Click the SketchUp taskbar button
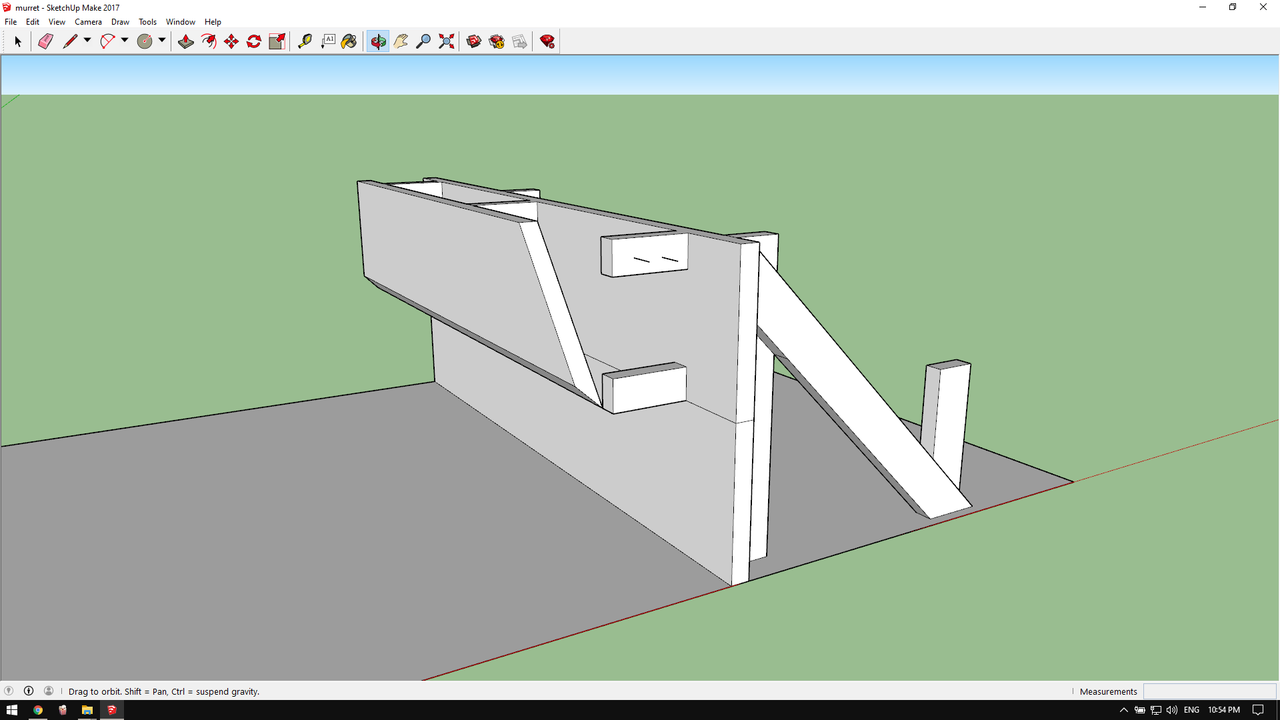Viewport: 1280px width, 720px height. point(112,710)
